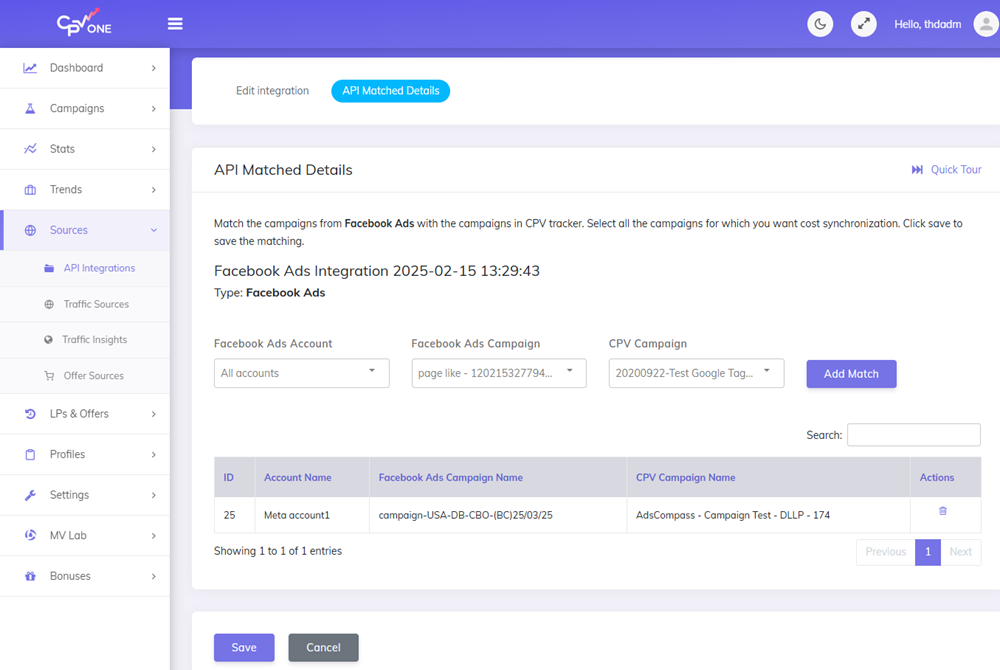
Task: Start the Quick Tour
Action: (946, 169)
